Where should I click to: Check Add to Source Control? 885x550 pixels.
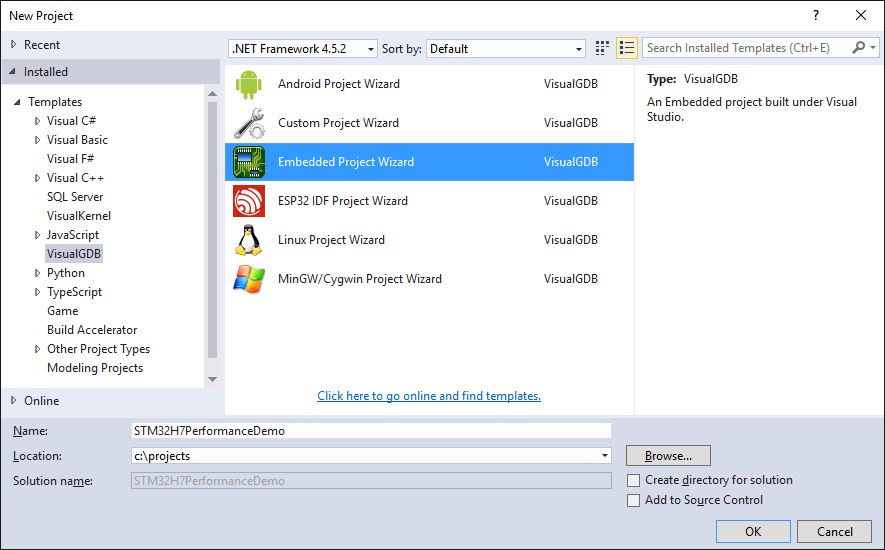click(x=634, y=500)
